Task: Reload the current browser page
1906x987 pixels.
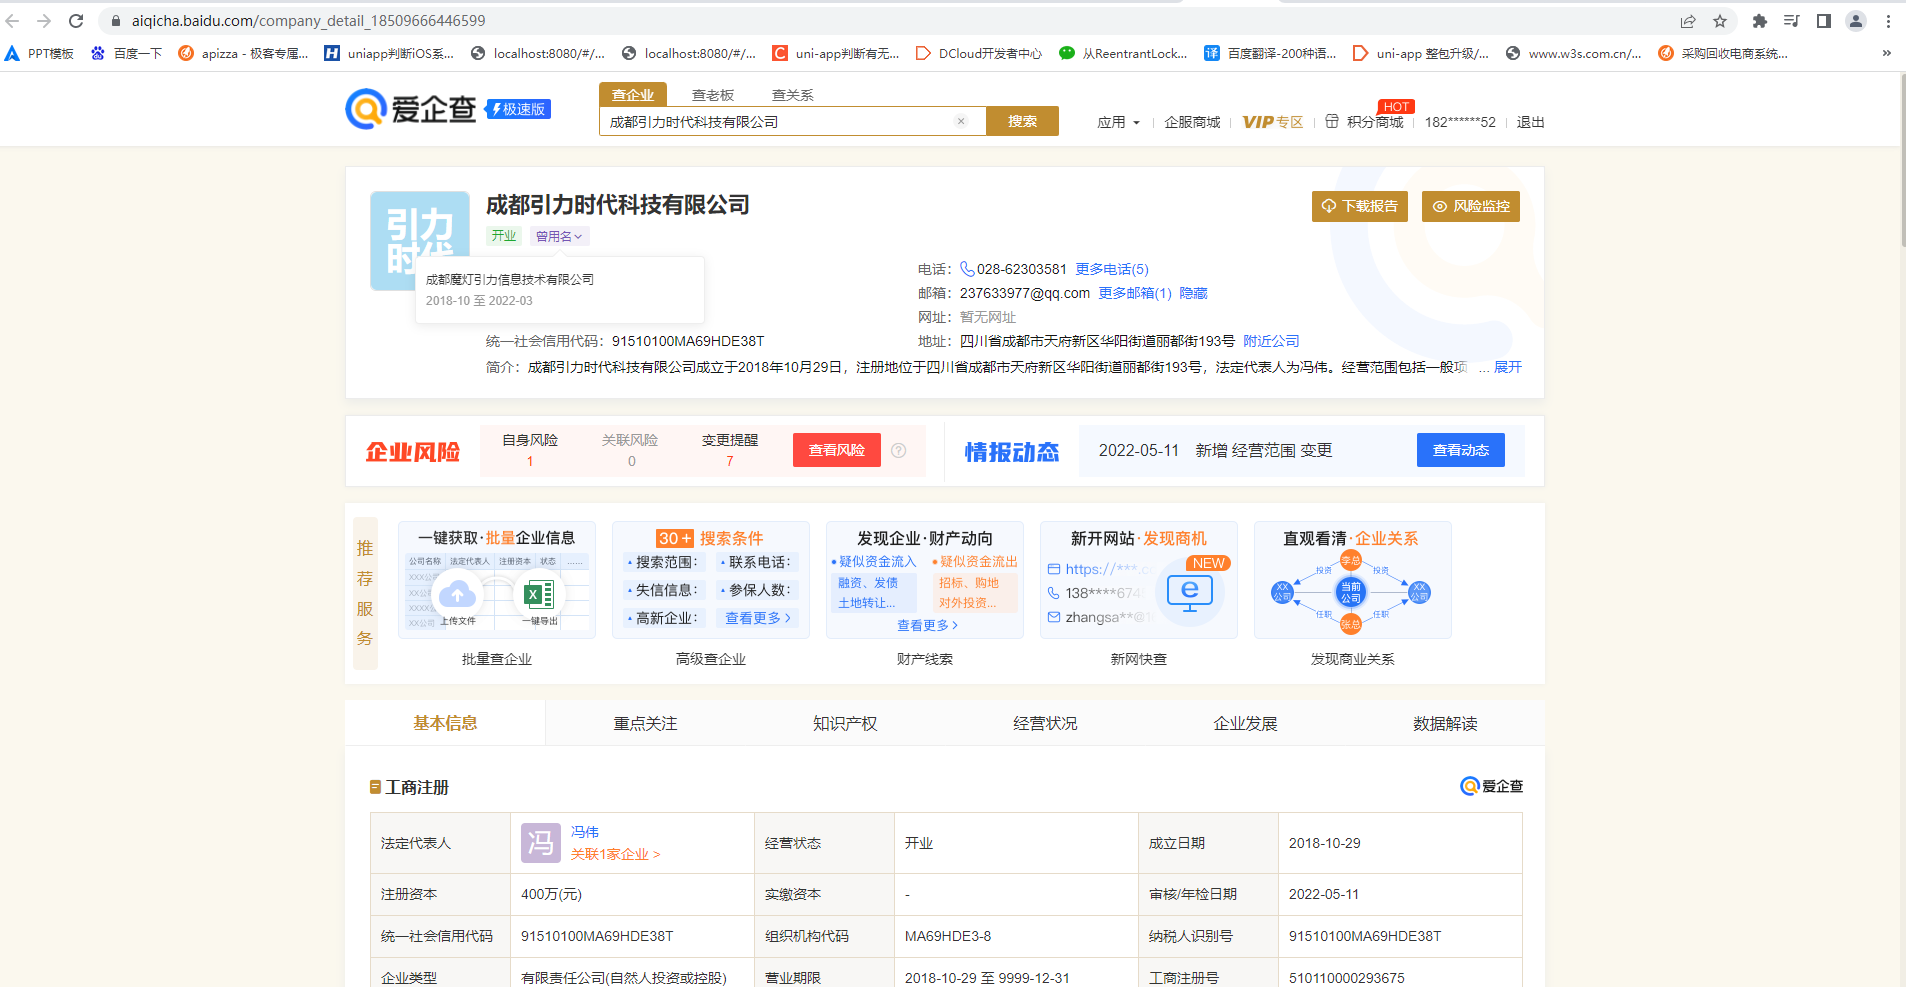Action: point(76,20)
